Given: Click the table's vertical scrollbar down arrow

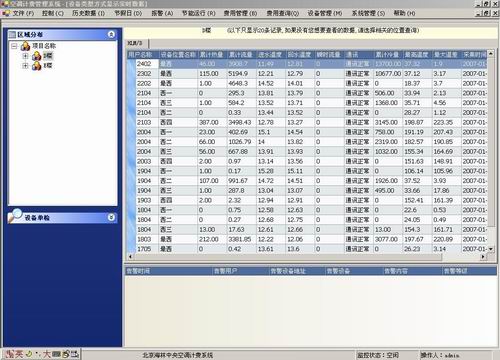Looking at the screenshot, I should pyautogui.click(x=491, y=249).
